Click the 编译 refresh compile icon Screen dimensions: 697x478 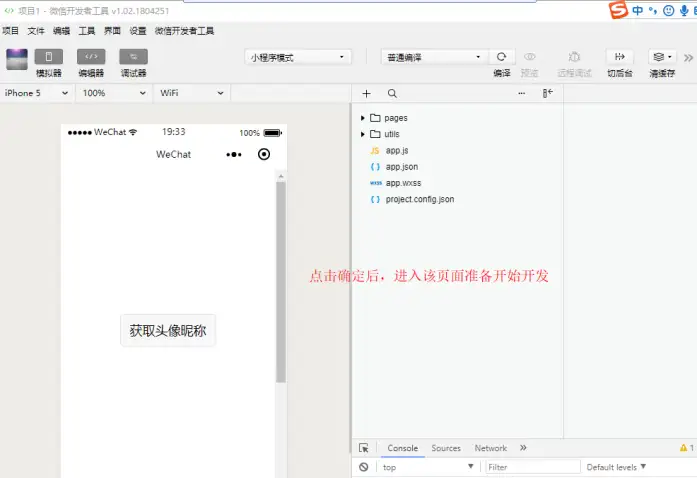(501, 57)
